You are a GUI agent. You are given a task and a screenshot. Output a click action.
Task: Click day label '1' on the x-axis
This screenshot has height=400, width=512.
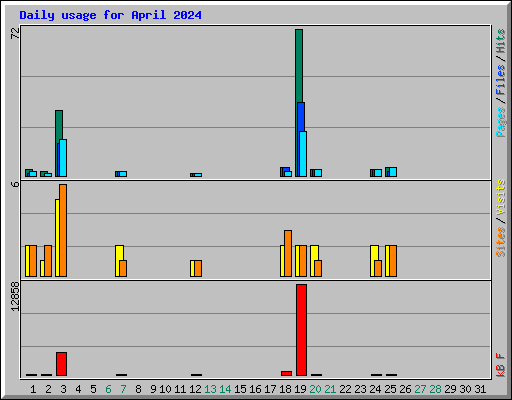[x=33, y=389]
